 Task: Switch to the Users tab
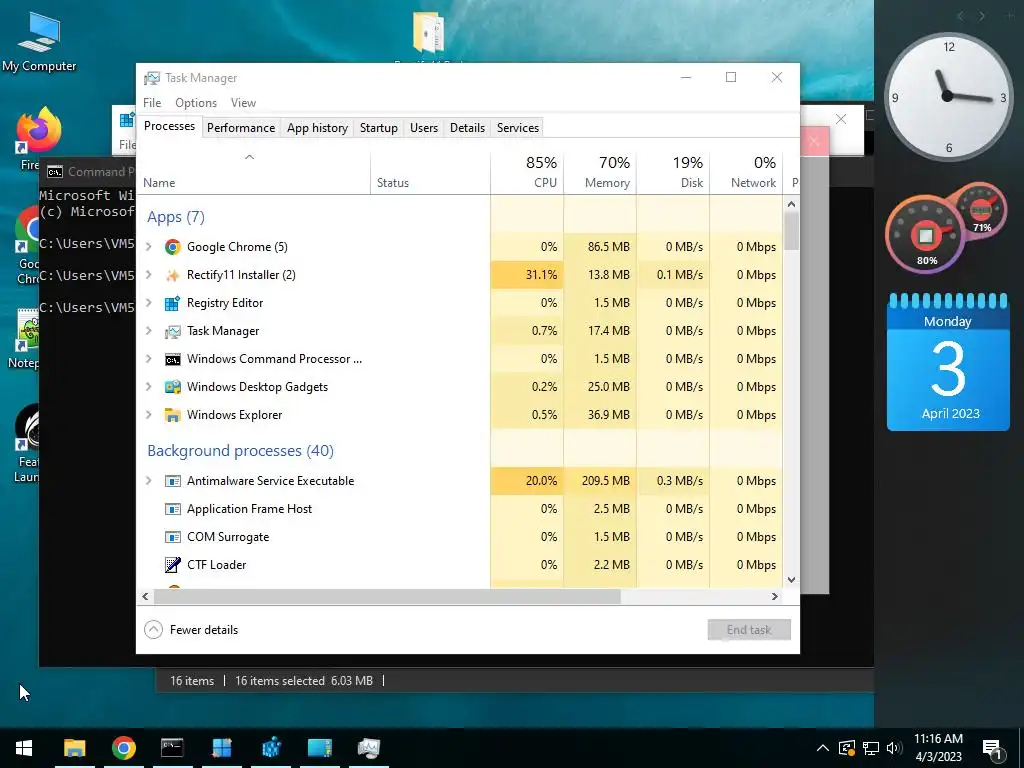coord(424,128)
